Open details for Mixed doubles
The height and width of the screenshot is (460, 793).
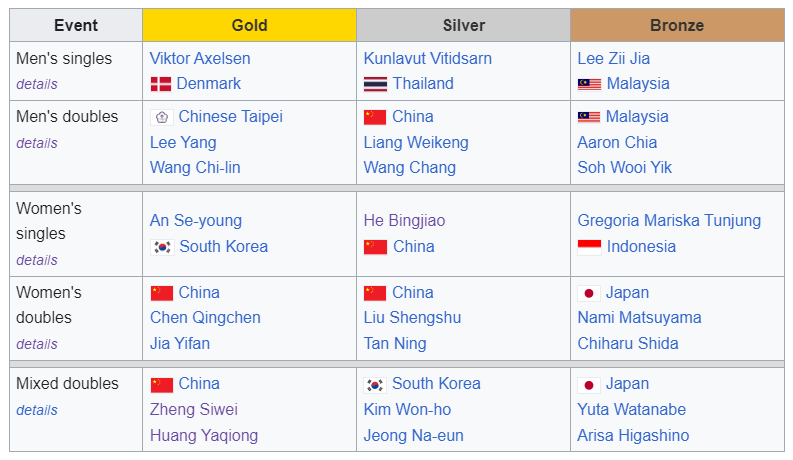click(x=37, y=410)
